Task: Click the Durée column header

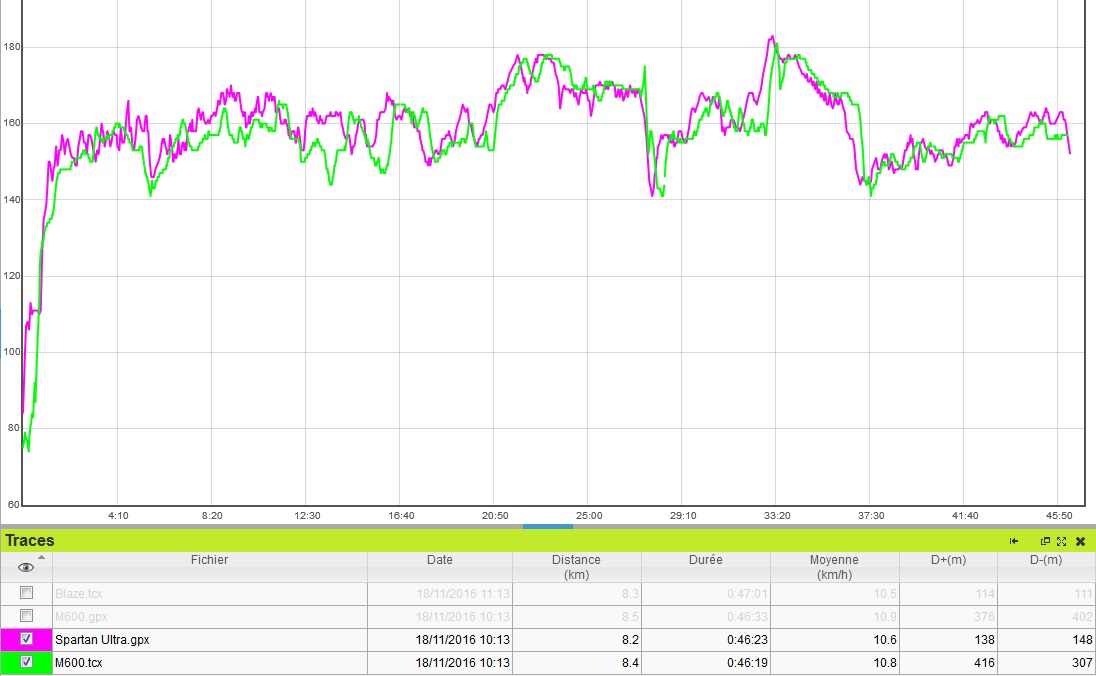Action: (704, 560)
